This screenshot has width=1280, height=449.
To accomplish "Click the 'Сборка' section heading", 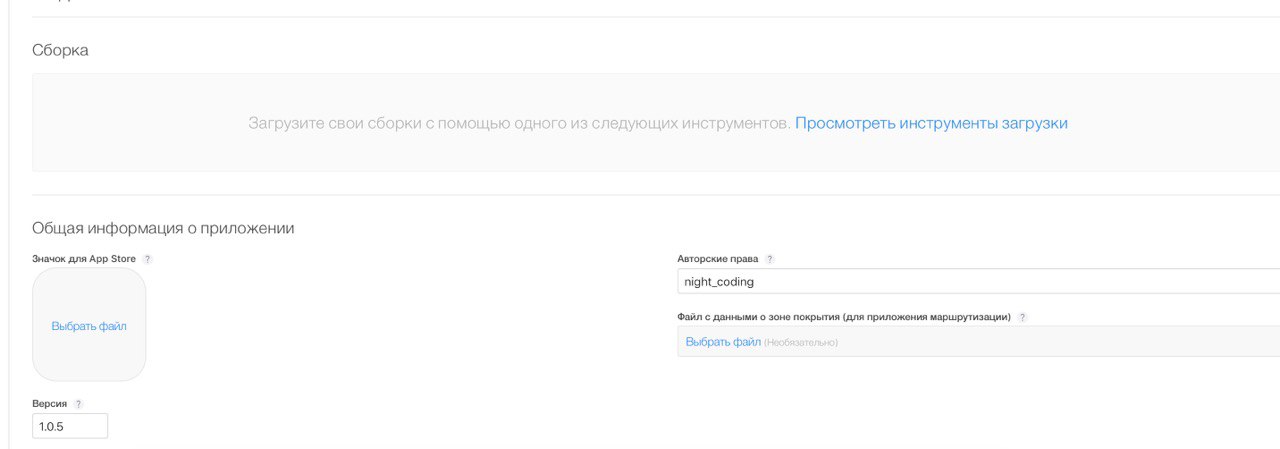I will coord(60,50).
